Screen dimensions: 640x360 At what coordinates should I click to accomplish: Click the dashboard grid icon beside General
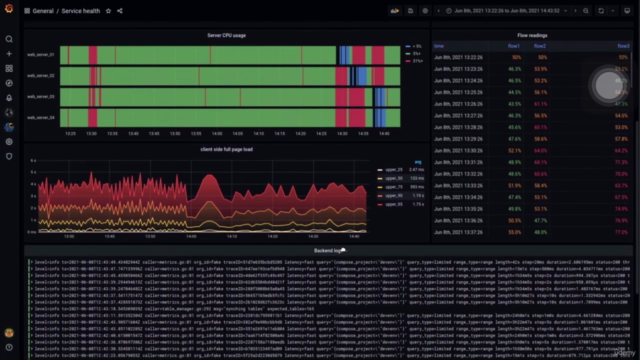[x=27, y=11]
